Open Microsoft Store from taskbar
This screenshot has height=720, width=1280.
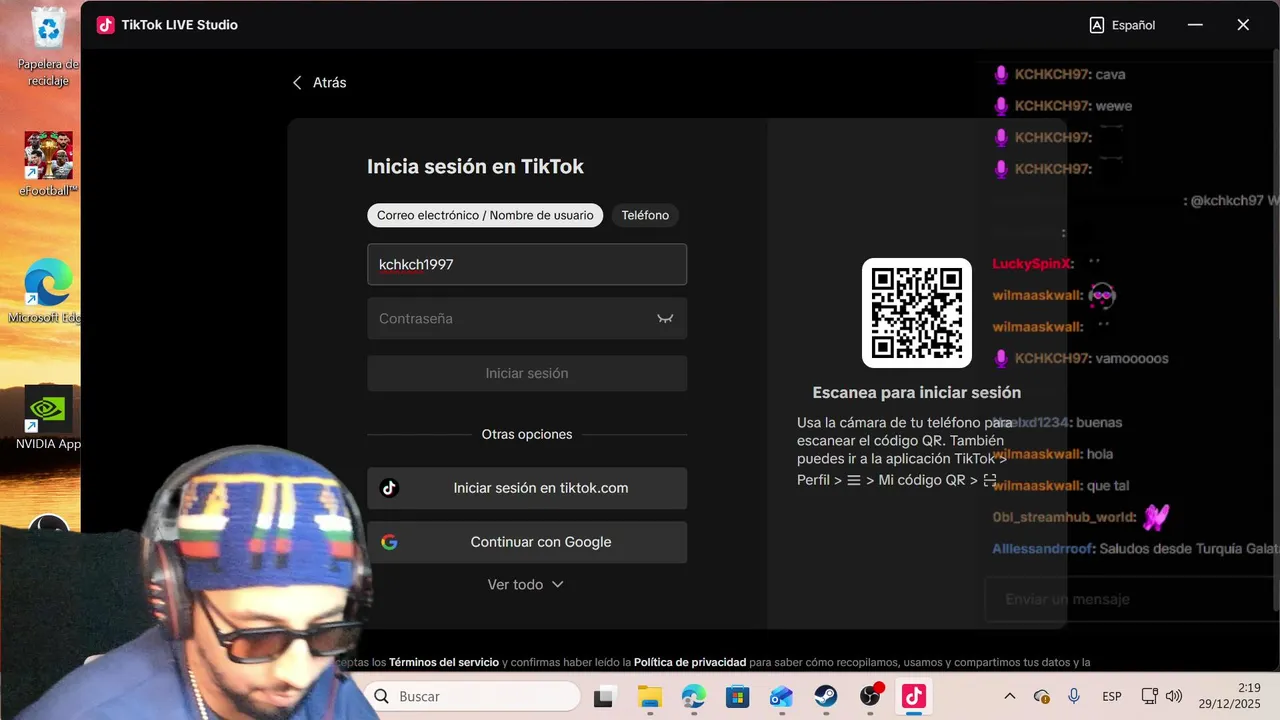pos(737,697)
